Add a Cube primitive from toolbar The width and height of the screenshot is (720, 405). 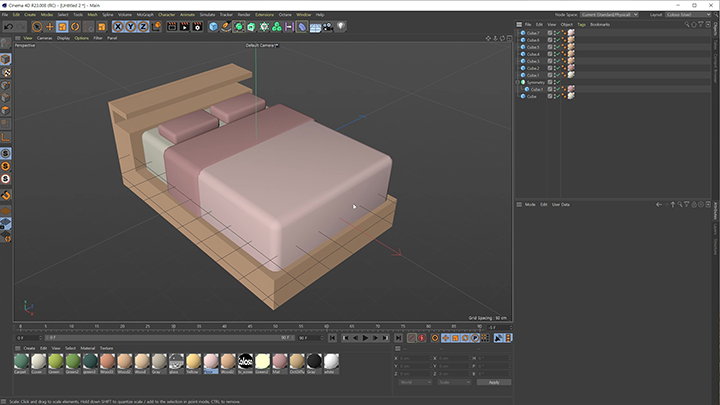(213, 27)
